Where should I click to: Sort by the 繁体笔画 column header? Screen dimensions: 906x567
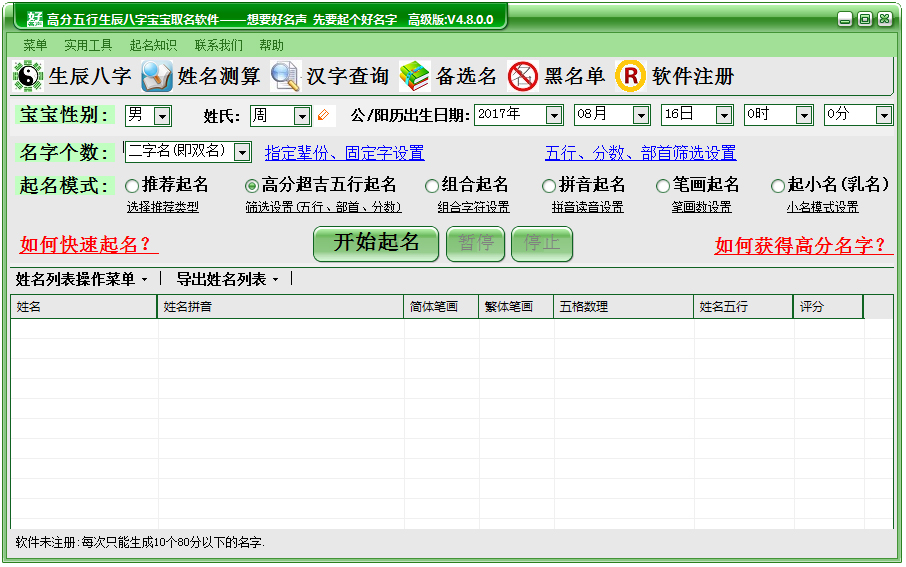[516, 306]
